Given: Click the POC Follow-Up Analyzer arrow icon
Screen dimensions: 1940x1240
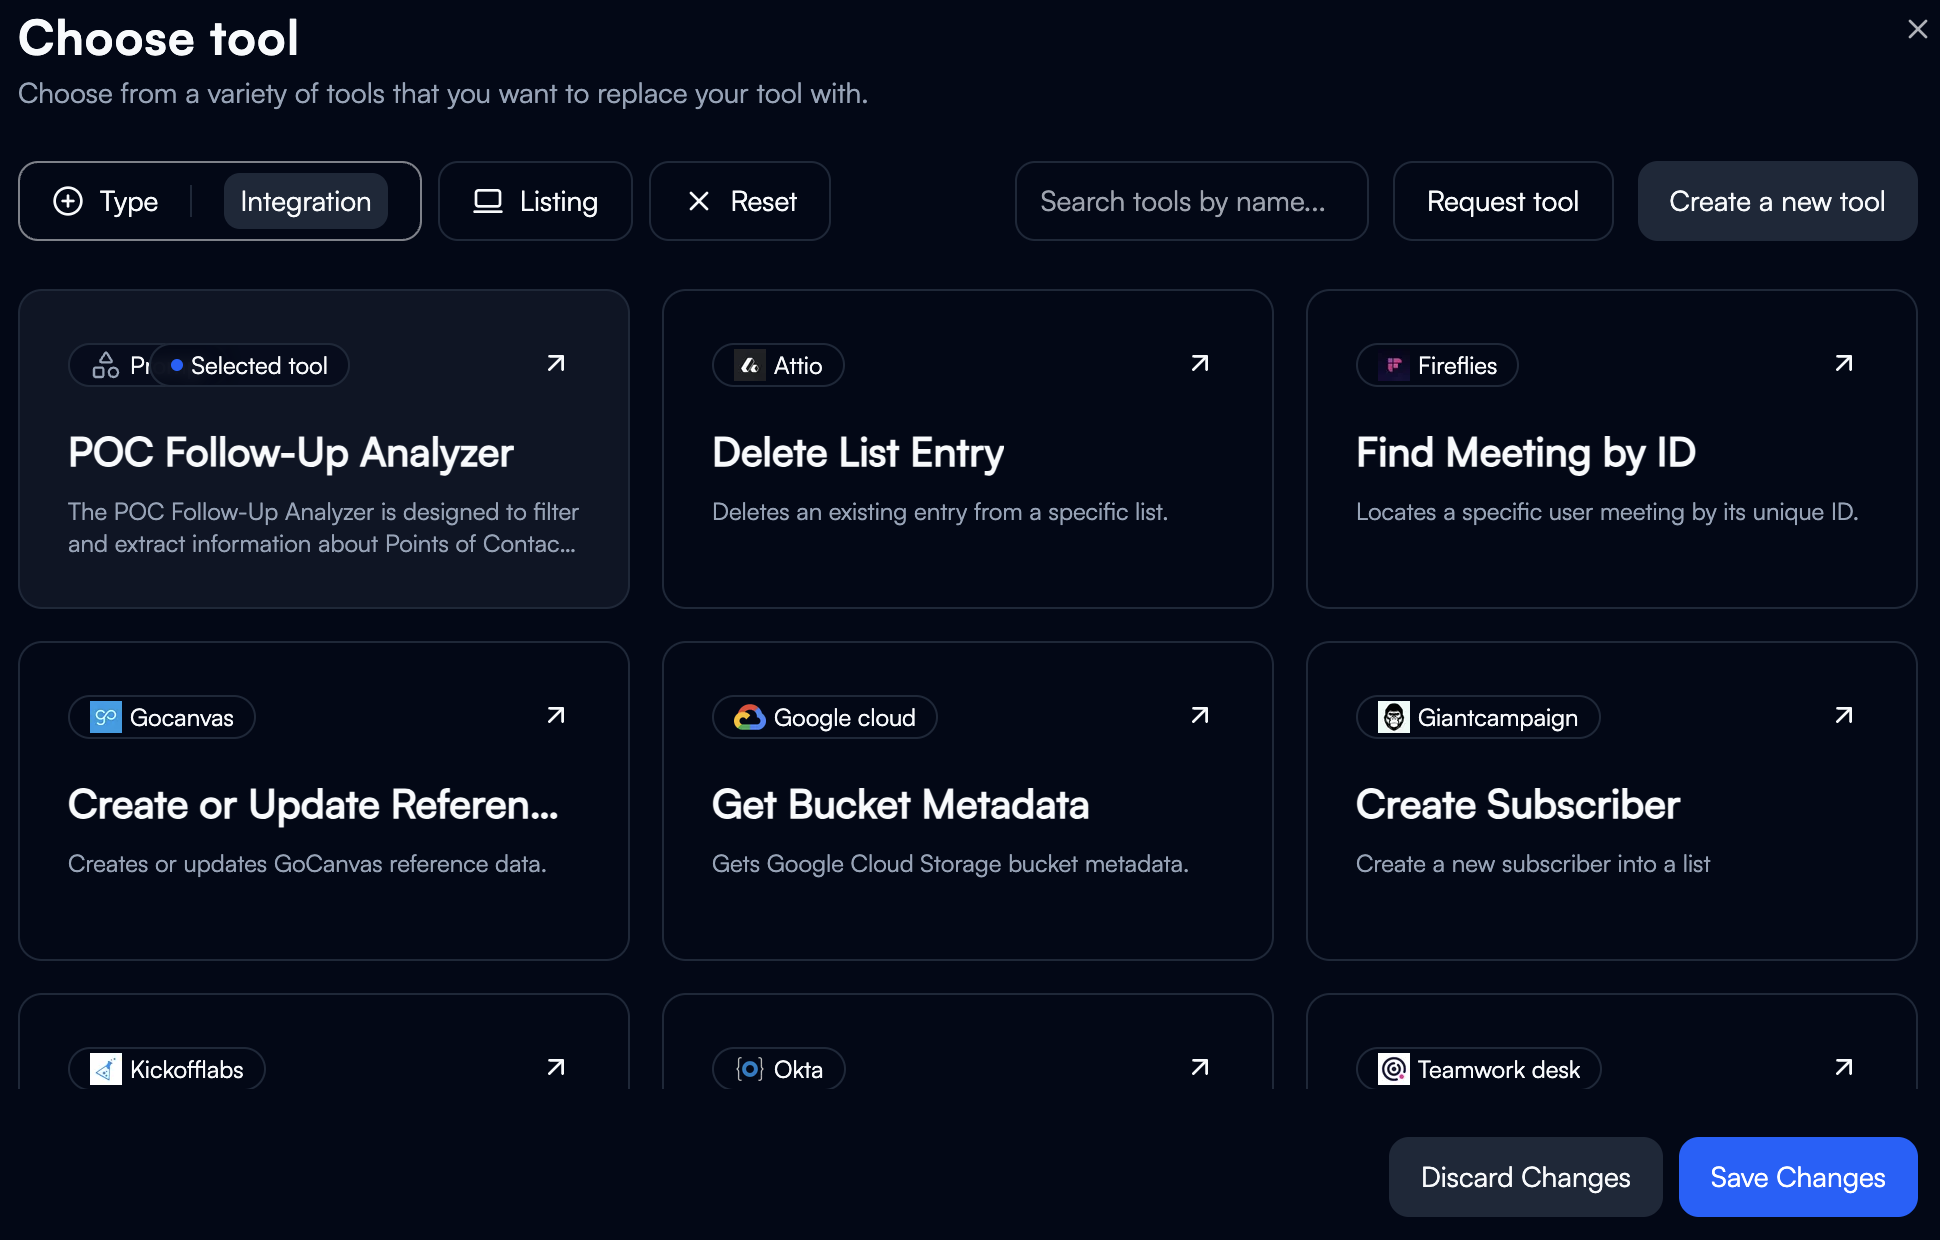Looking at the screenshot, I should pos(555,364).
